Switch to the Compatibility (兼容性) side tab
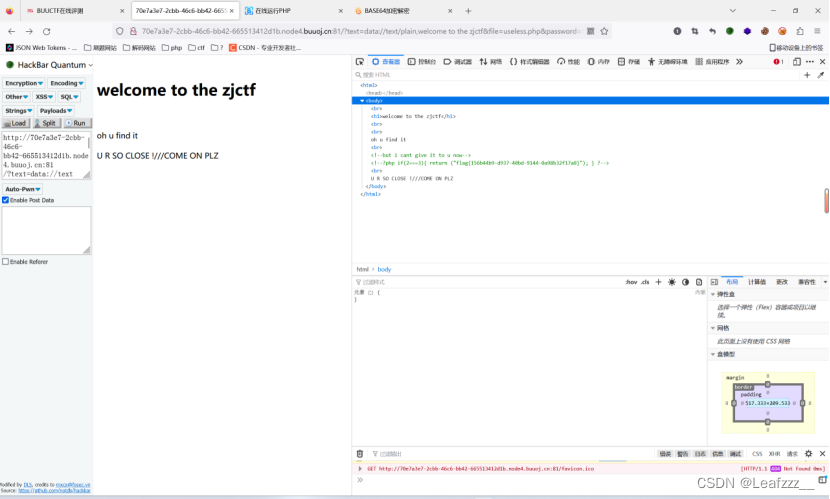Viewport: 830px width, 499px height. [807, 282]
